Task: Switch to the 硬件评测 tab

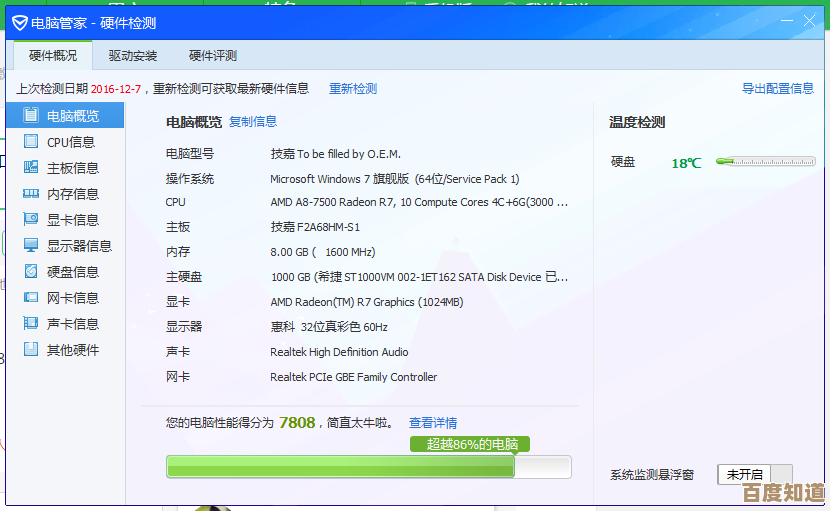Action: click(213, 56)
